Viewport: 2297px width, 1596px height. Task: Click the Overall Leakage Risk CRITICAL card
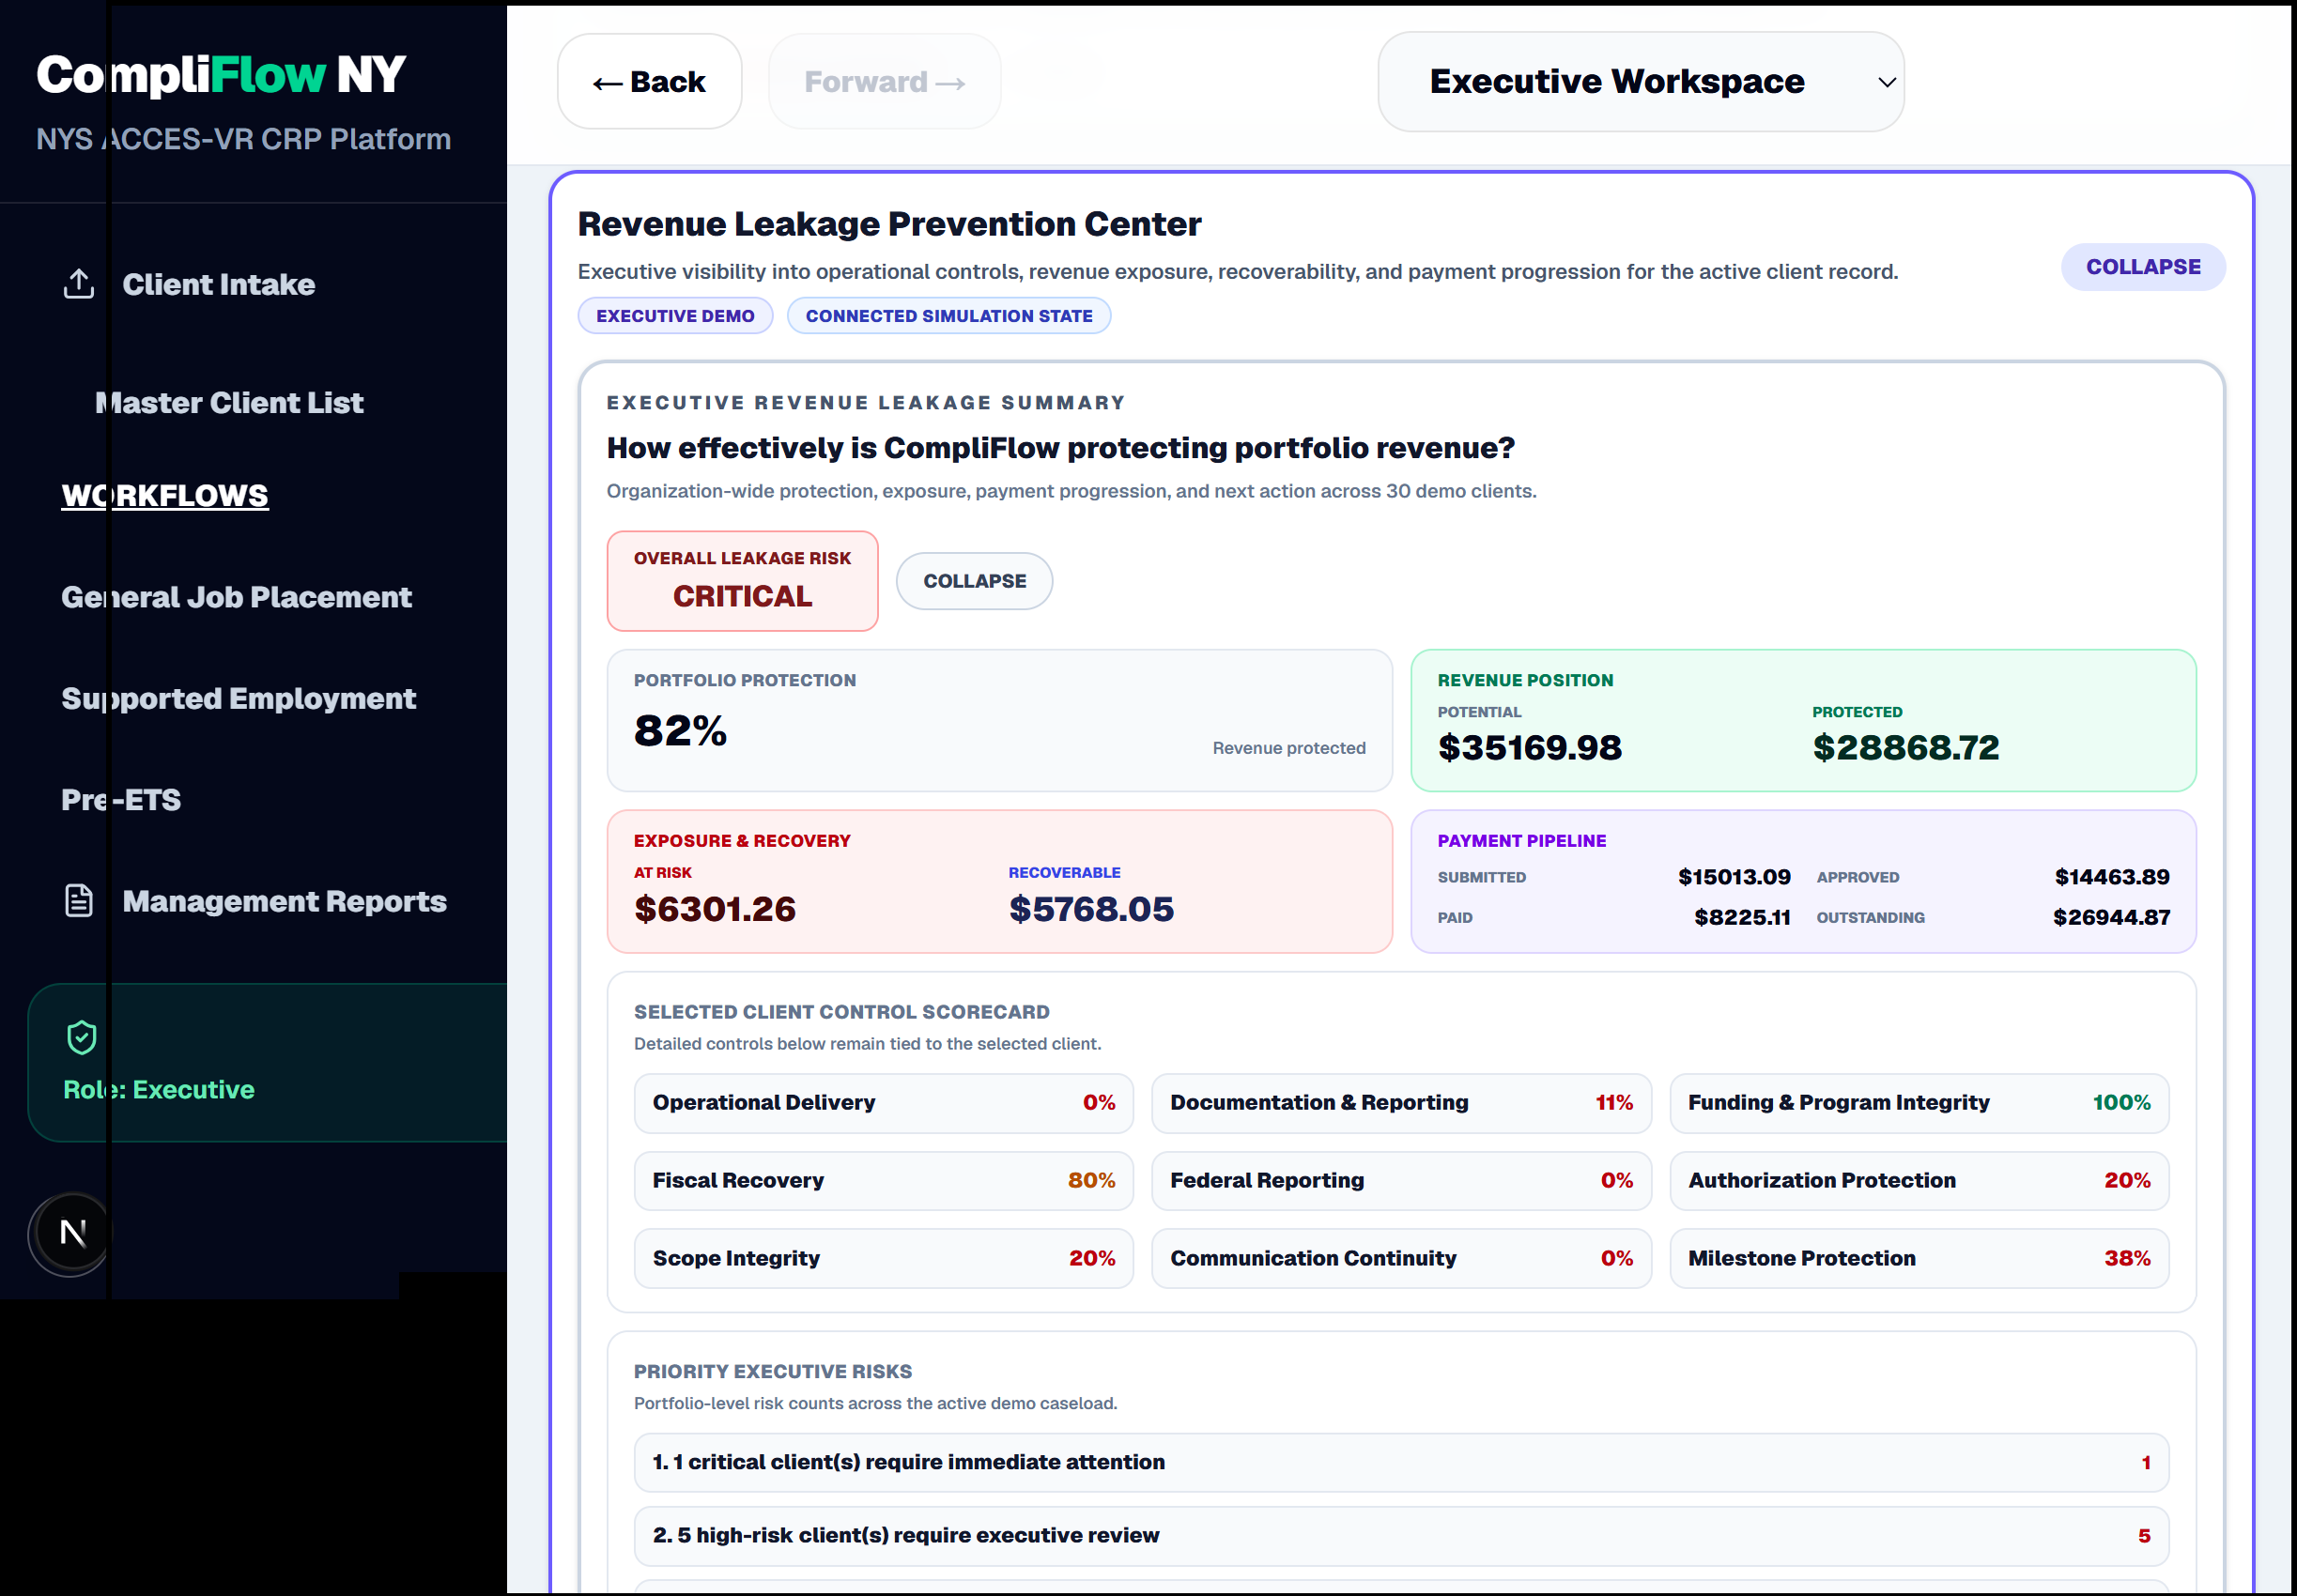pyautogui.click(x=742, y=581)
